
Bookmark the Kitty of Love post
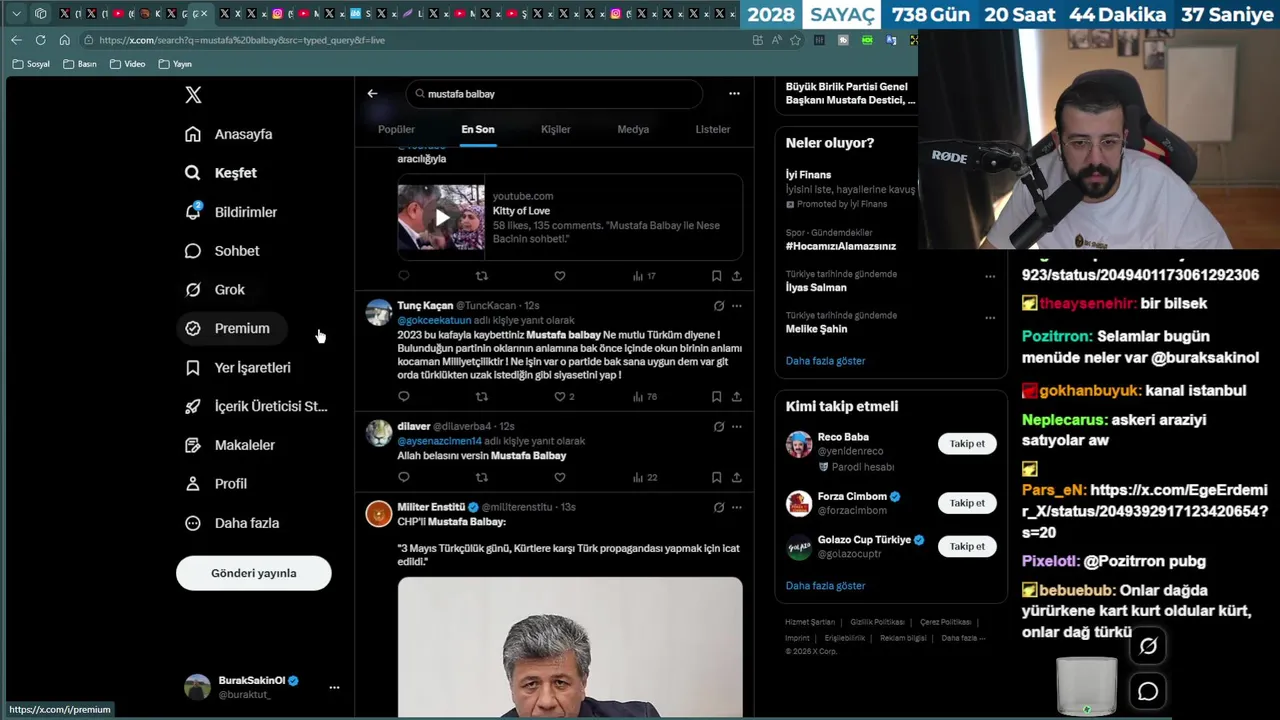point(716,276)
